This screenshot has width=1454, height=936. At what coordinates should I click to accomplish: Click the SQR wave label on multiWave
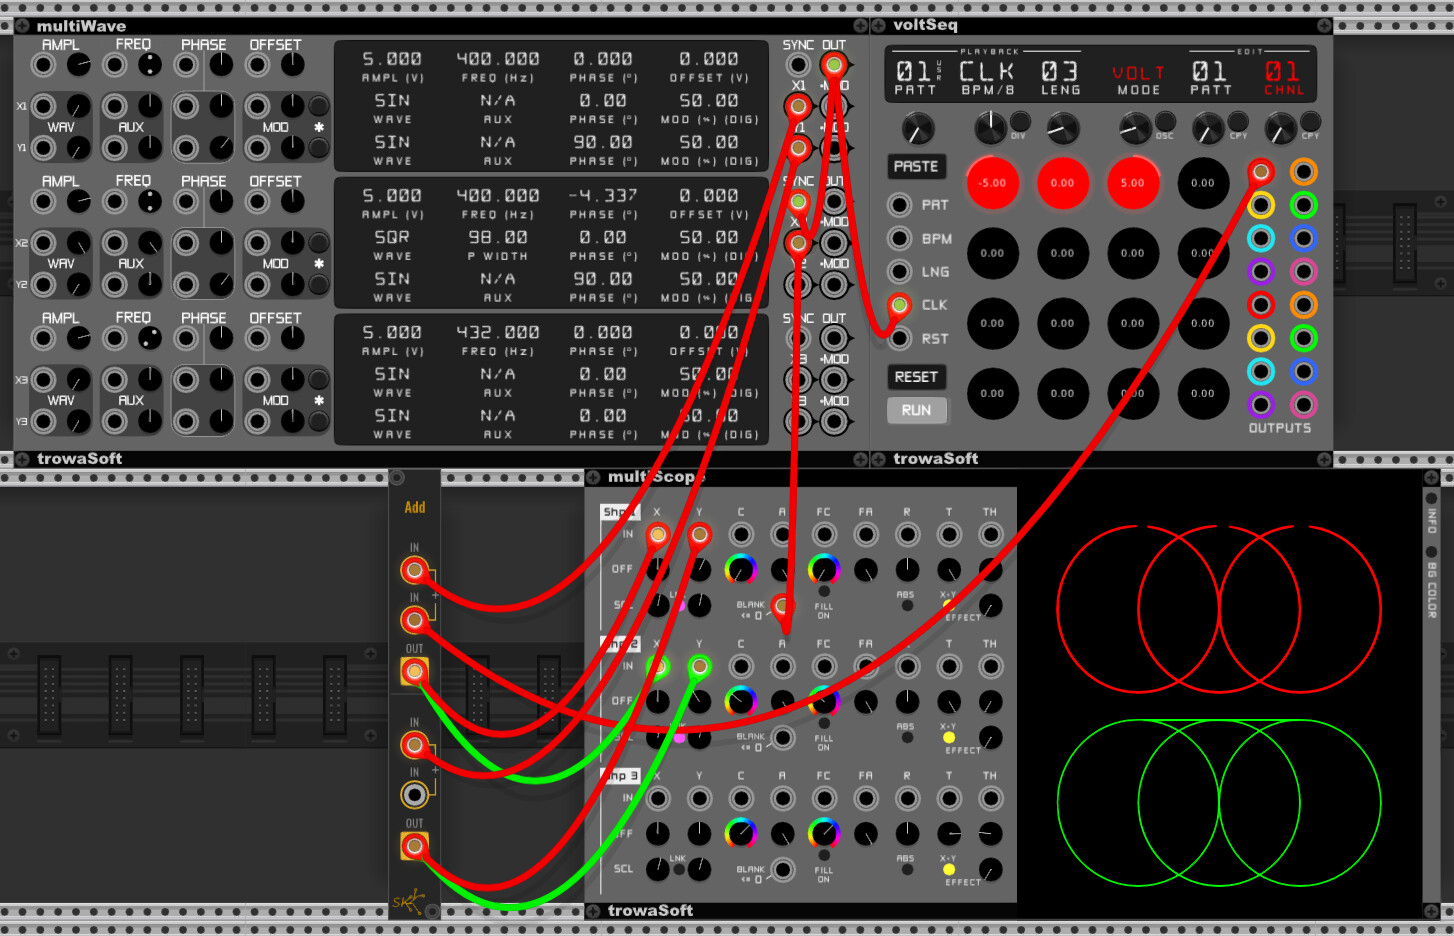pyautogui.click(x=392, y=238)
